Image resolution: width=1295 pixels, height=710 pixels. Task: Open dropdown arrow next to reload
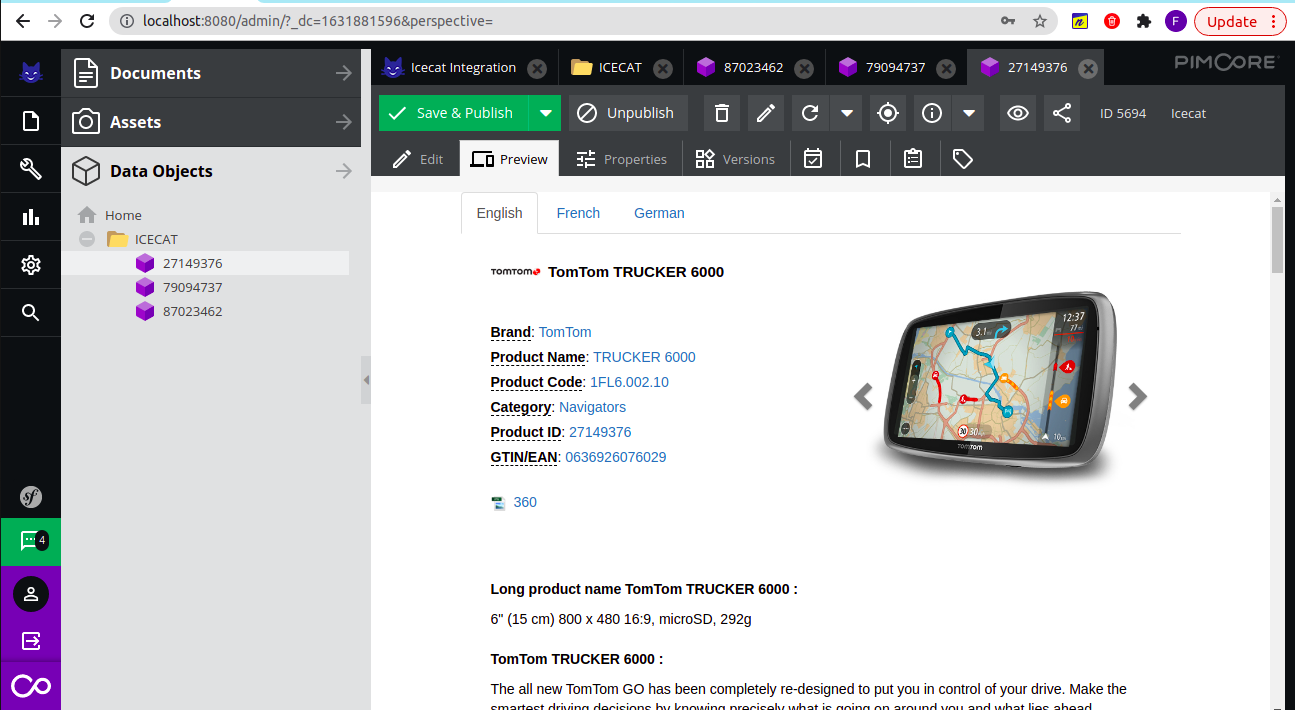[x=846, y=113]
